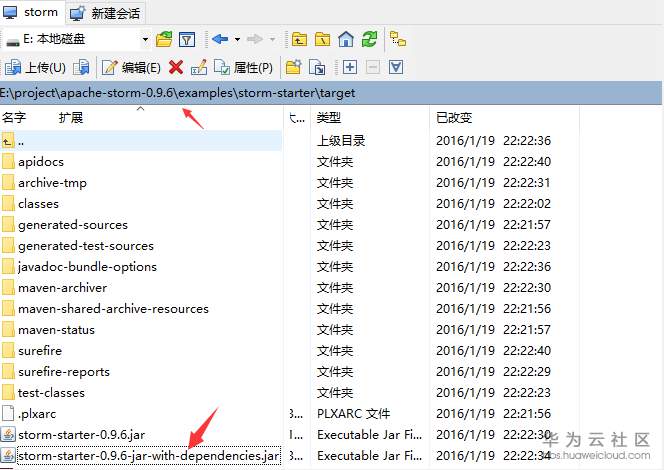Select the surefire folder
664x470 pixels.
tap(40, 351)
